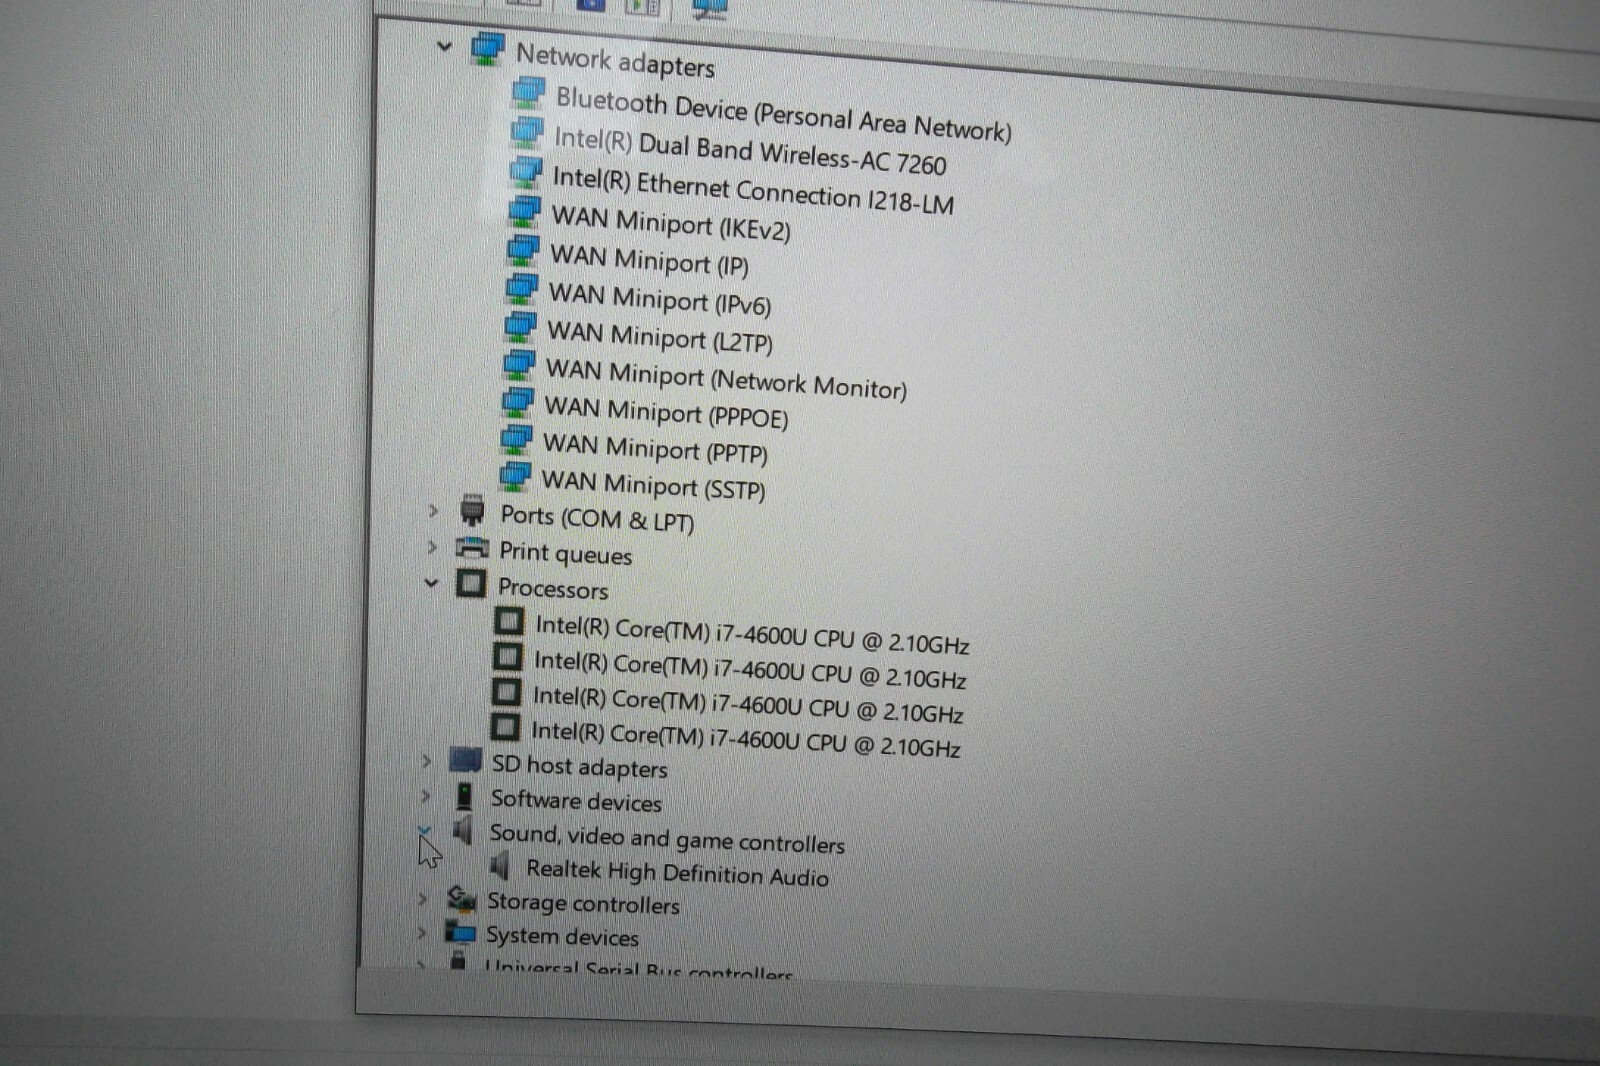Viewport: 1600px width, 1066px height.
Task: Click the Print queues printer icon
Action: 471,547
